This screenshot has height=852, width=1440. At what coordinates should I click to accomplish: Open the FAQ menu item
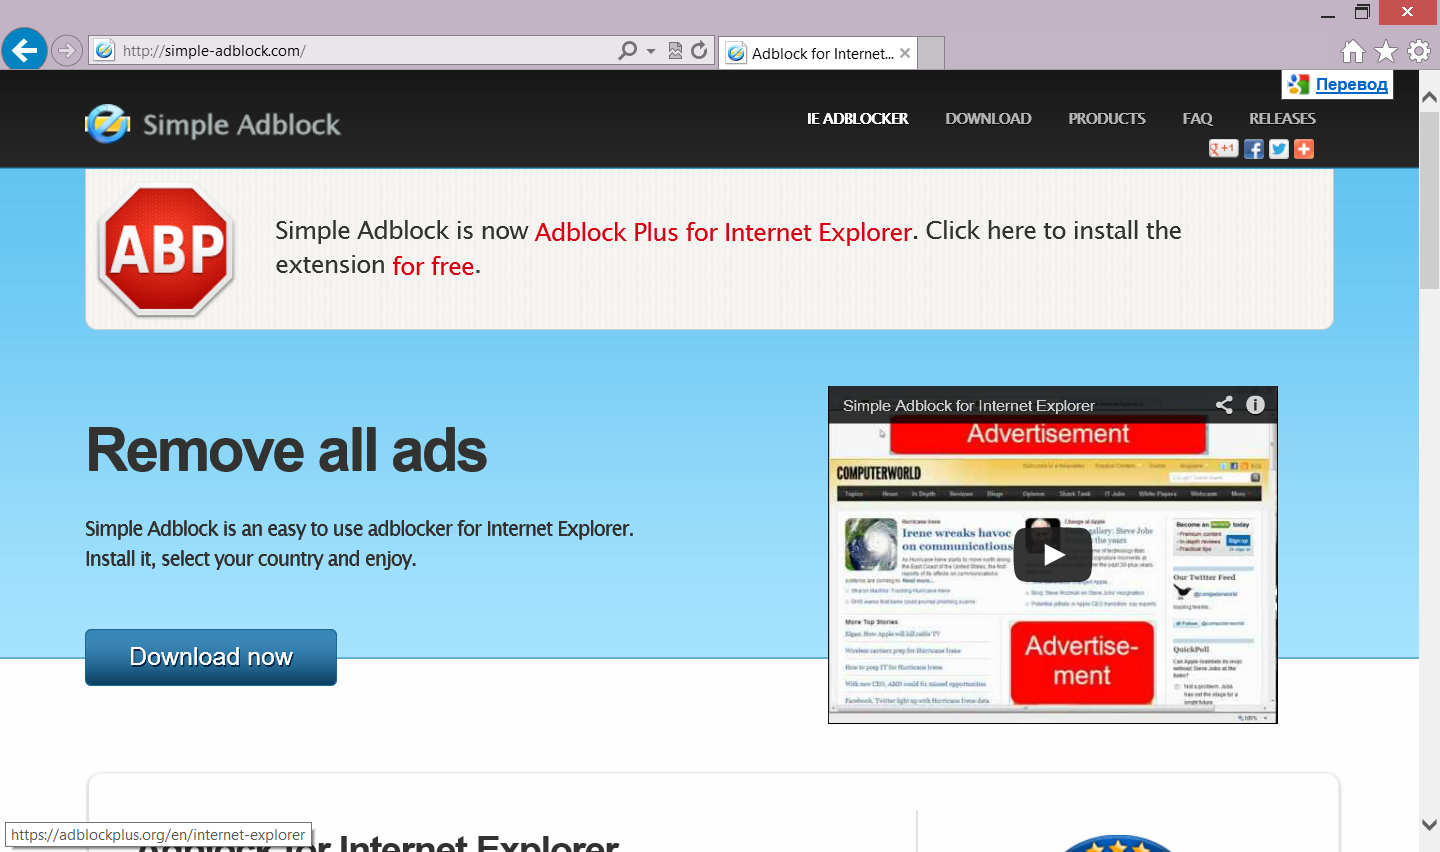1197,118
